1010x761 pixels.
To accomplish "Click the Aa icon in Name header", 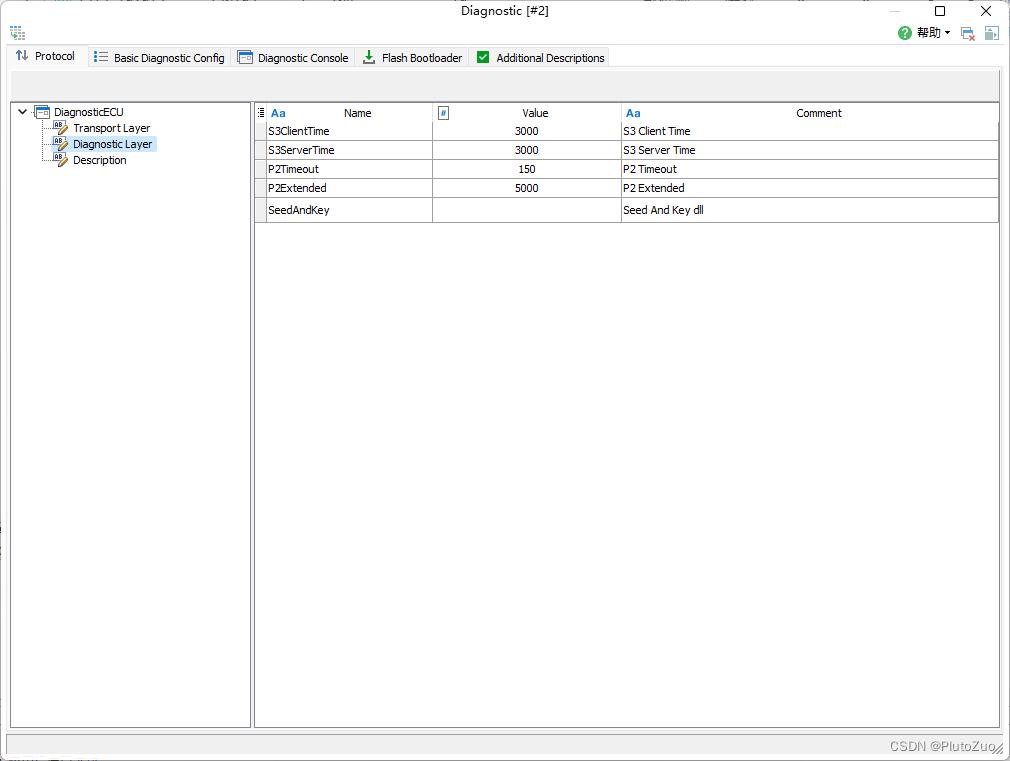I will pyautogui.click(x=278, y=113).
